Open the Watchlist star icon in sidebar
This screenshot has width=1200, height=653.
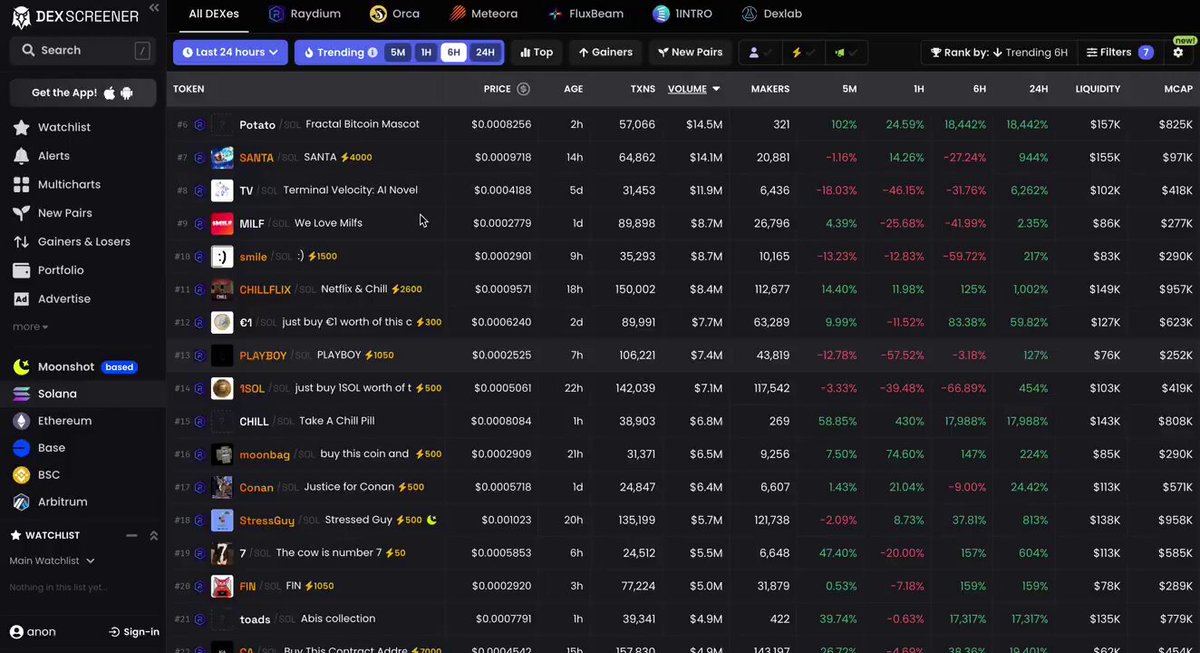click(21, 128)
